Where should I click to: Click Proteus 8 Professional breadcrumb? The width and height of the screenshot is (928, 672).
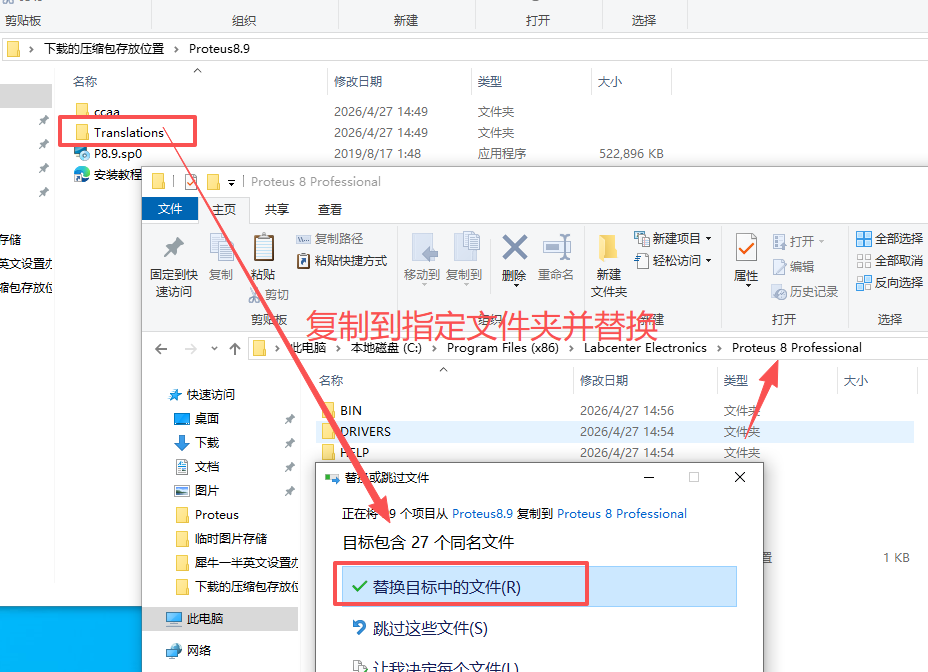point(797,348)
